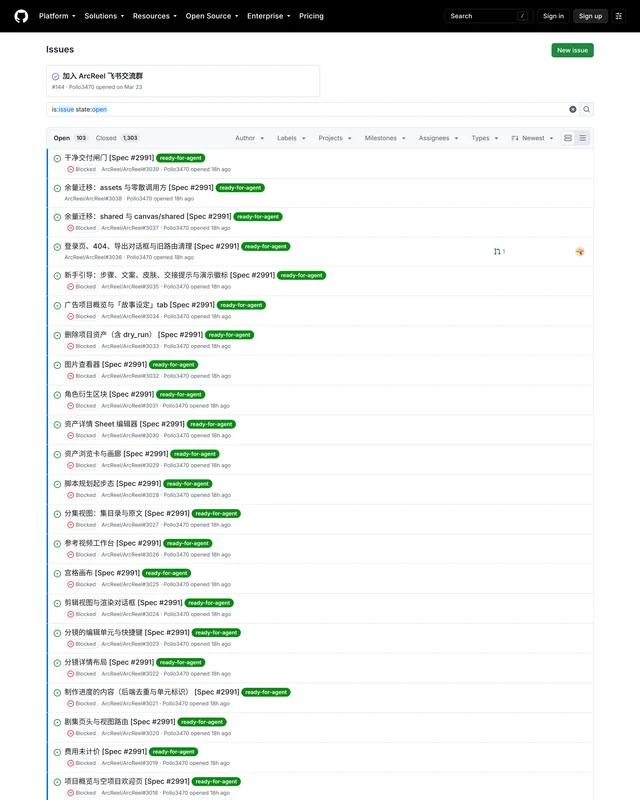
Task: Click ready-for-agent label on 剧集页头与视图路由
Action: pos(202,722)
